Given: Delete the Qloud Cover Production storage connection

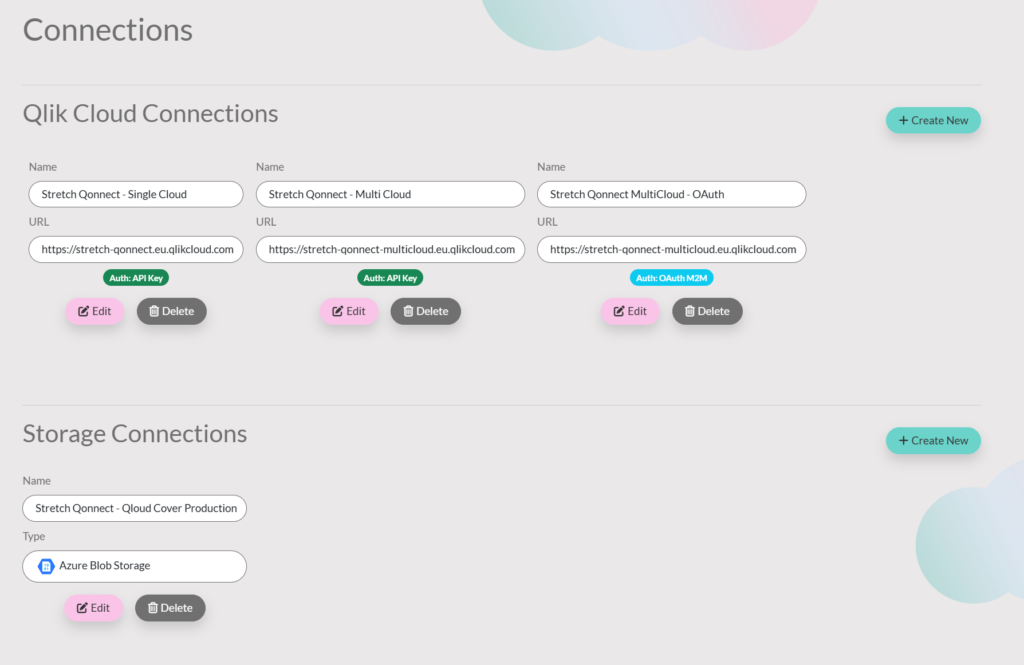Looking at the screenshot, I should tap(170, 608).
